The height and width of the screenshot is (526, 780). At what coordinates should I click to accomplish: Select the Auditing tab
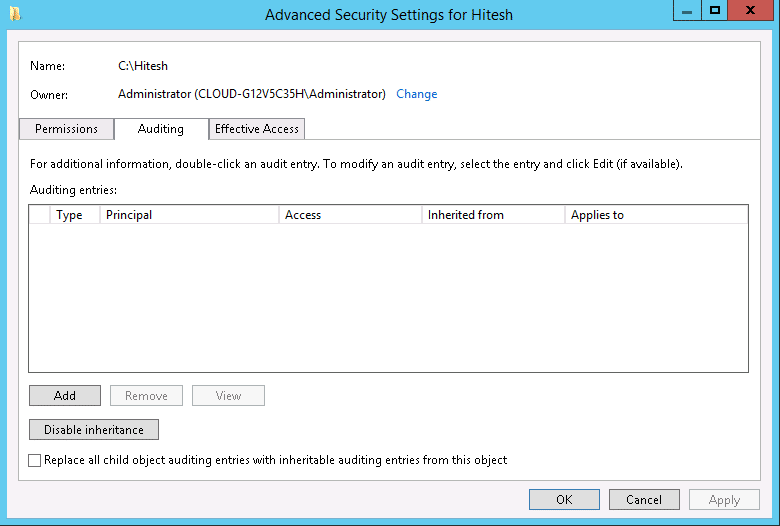pos(161,129)
